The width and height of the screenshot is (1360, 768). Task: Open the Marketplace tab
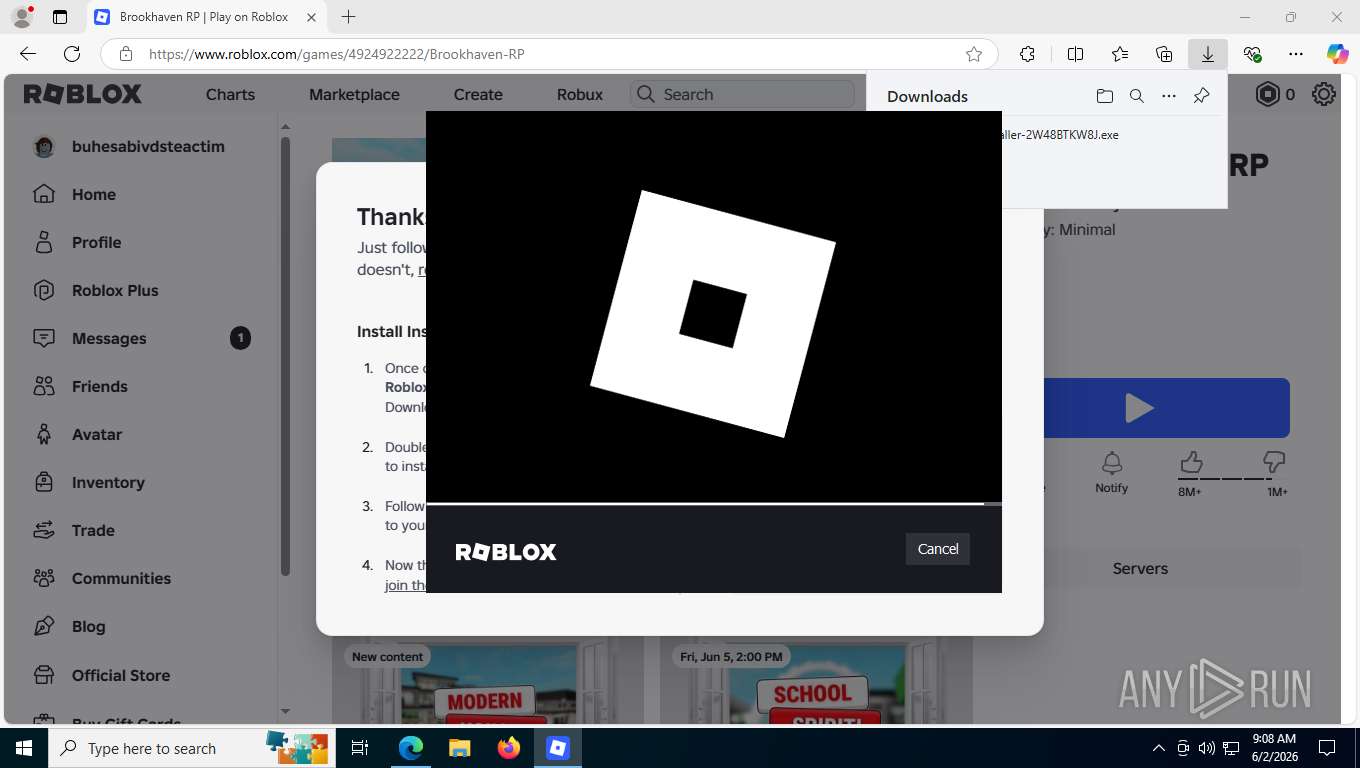(x=354, y=94)
